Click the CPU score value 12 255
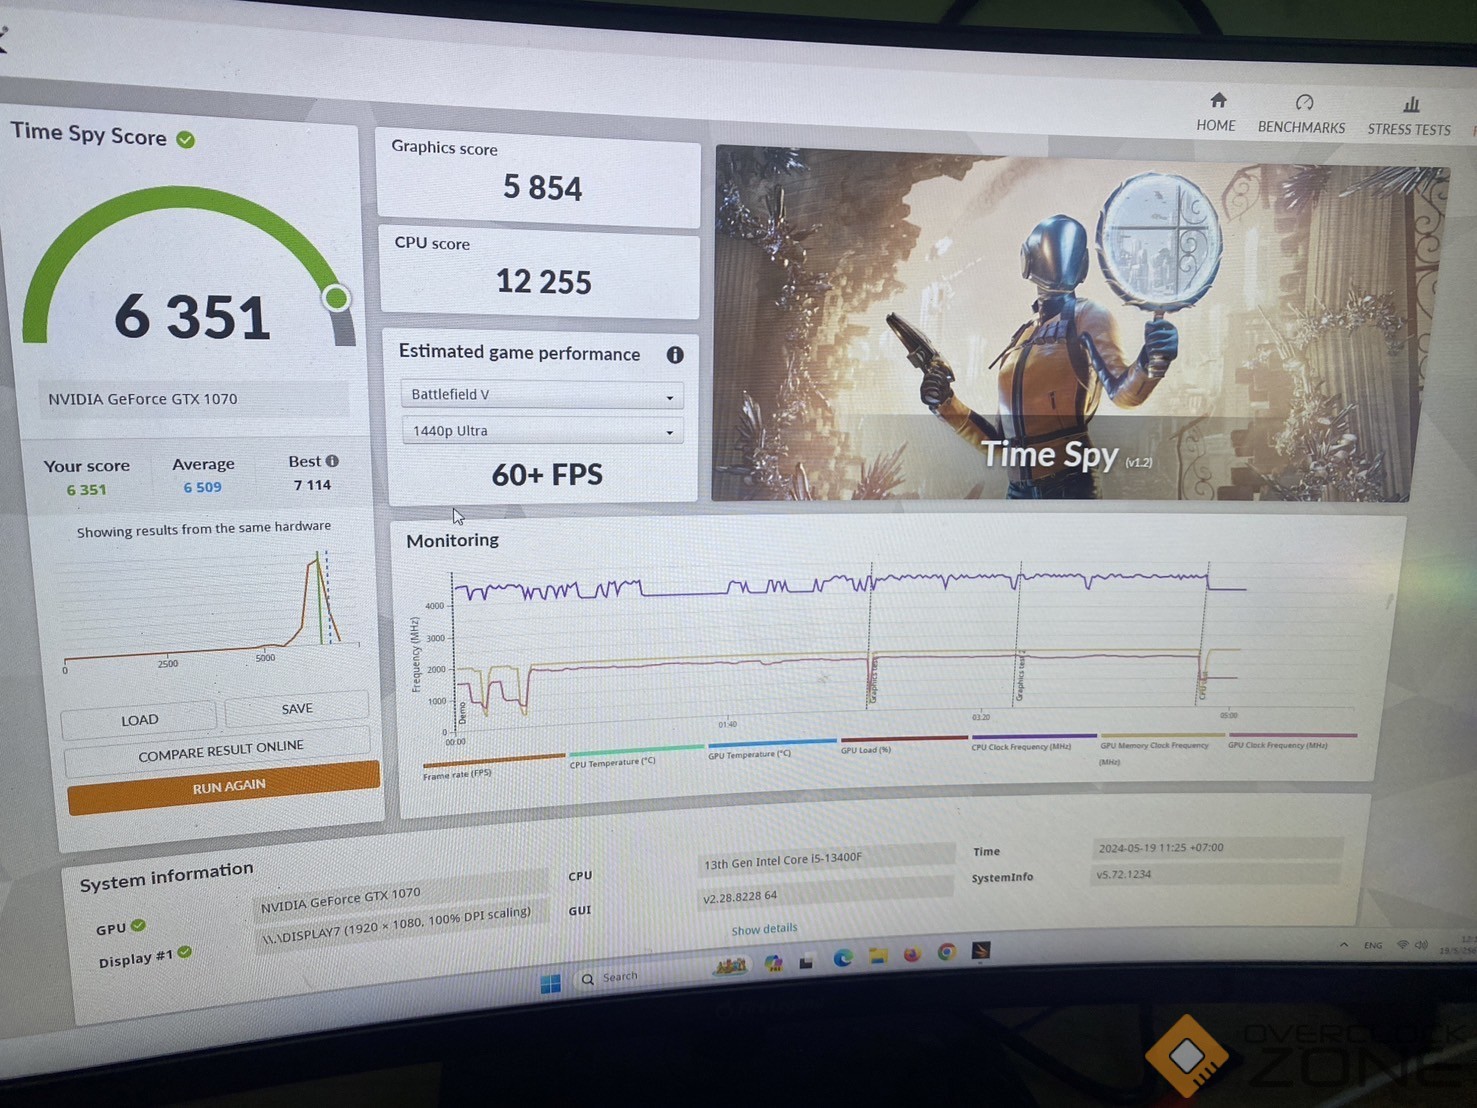This screenshot has width=1477, height=1108. [544, 282]
